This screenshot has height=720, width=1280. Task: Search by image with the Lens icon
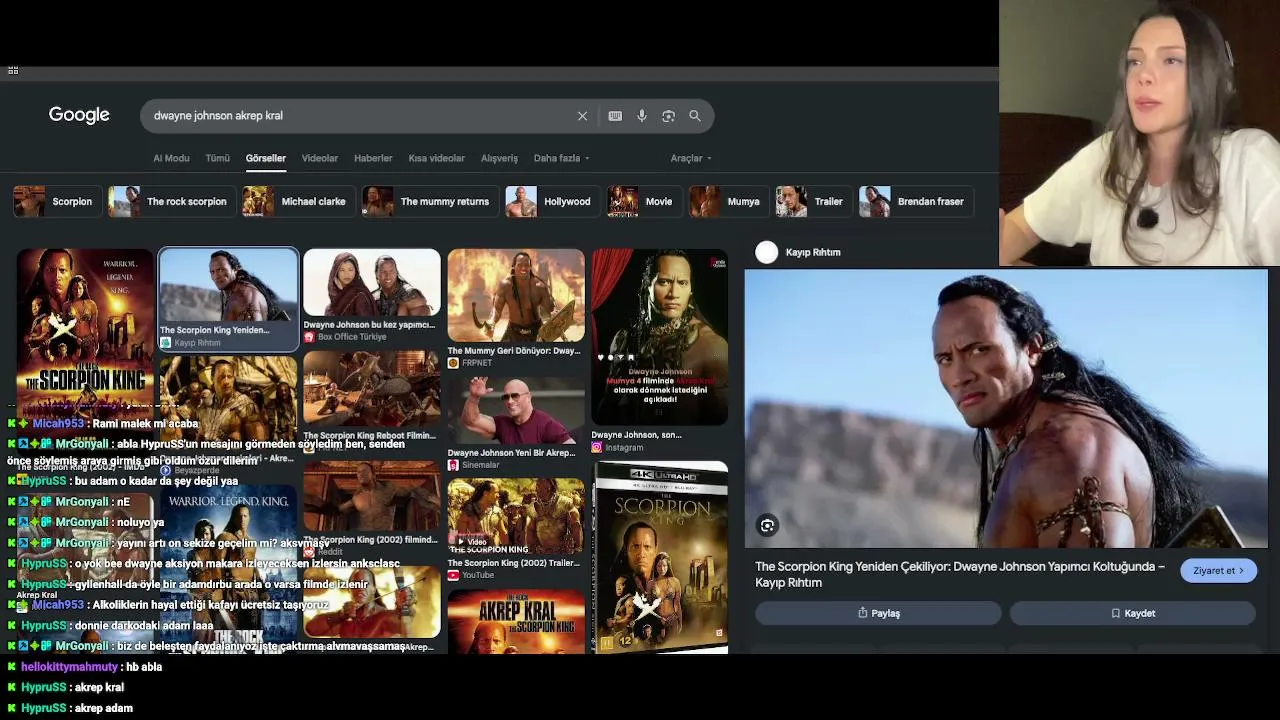tap(668, 116)
